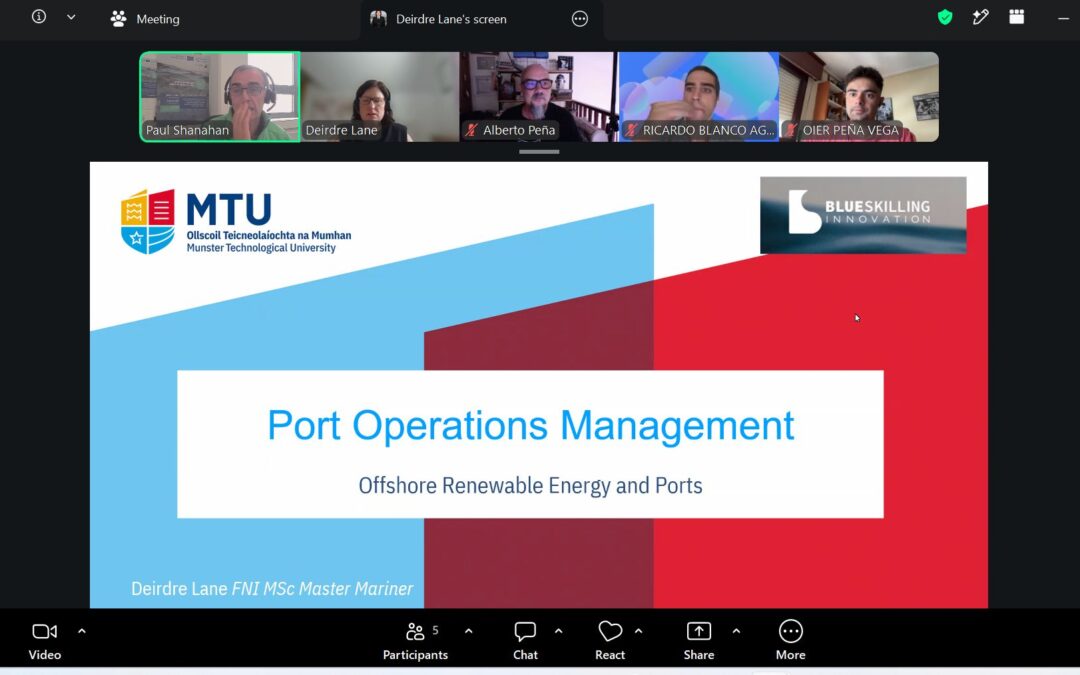Open the More options menu
This screenshot has width=1080, height=675.
pyautogui.click(x=791, y=641)
